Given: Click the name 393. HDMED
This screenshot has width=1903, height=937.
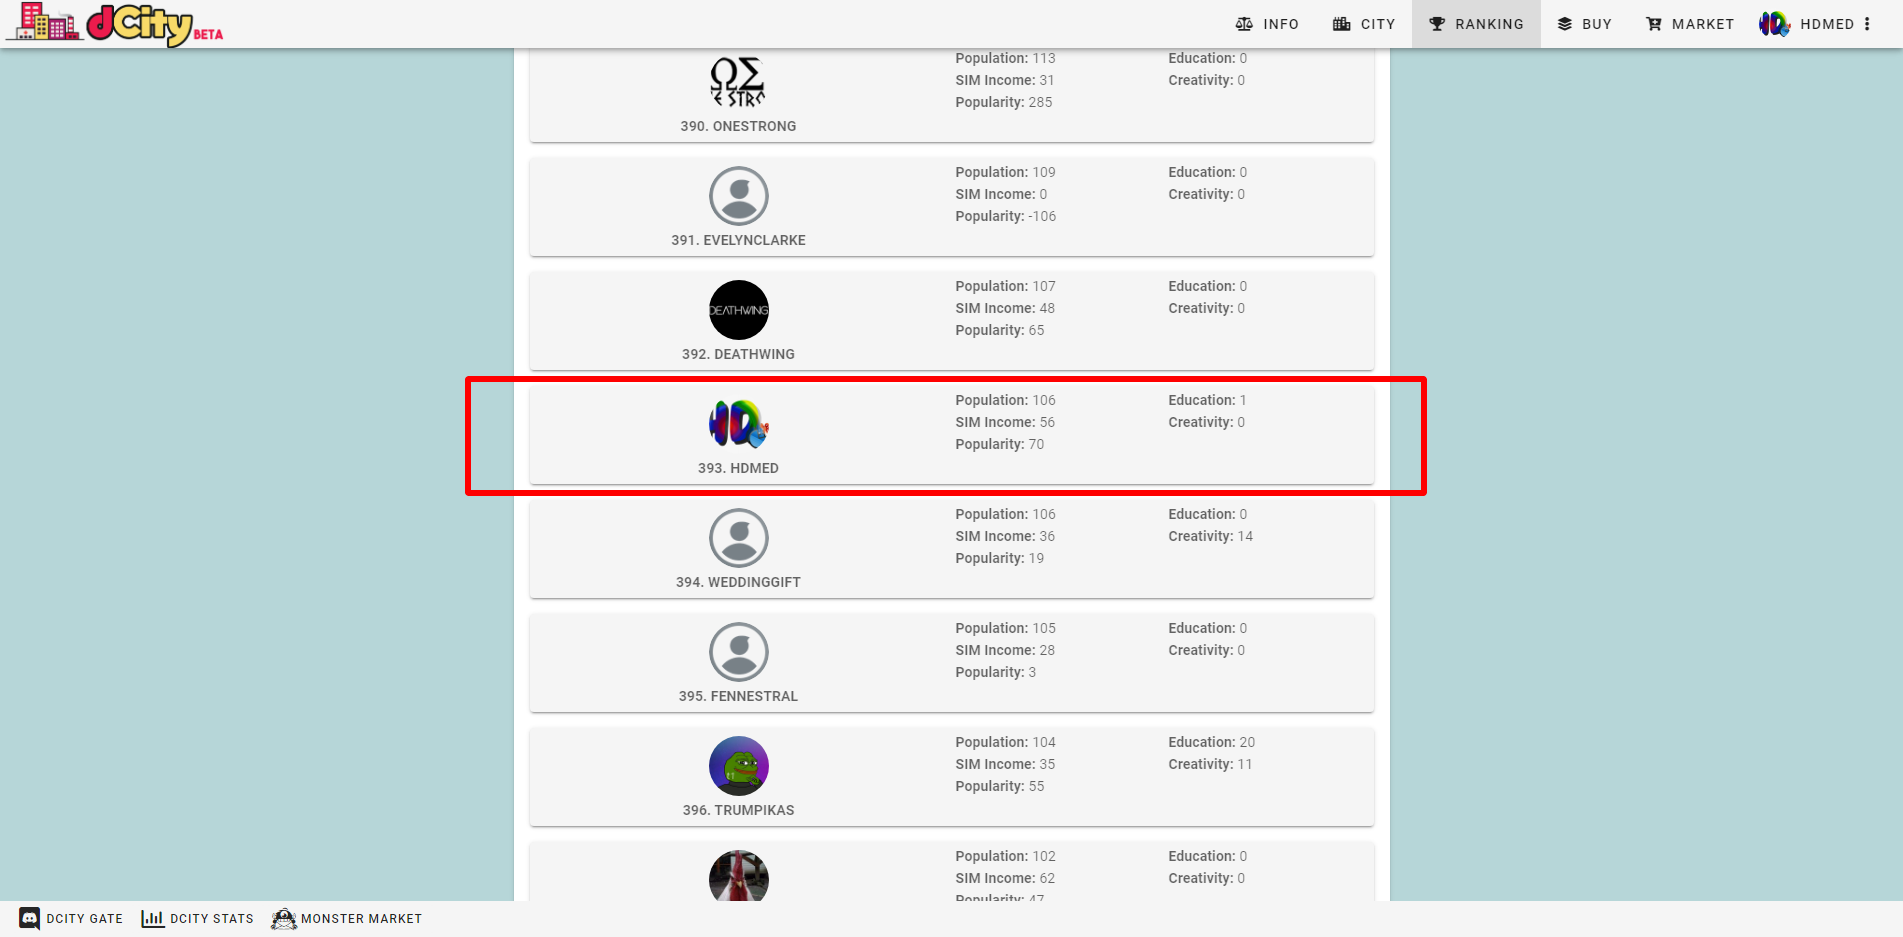Looking at the screenshot, I should click(x=738, y=468).
